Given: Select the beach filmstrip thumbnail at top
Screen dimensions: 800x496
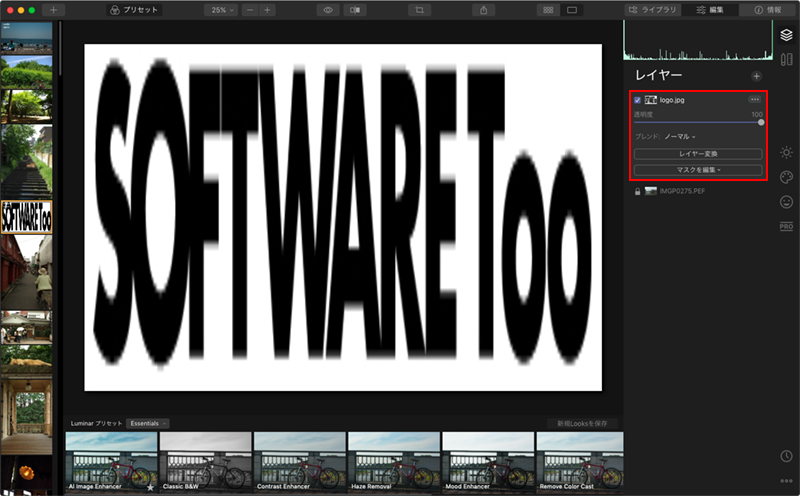Looking at the screenshot, I should tap(27, 37).
